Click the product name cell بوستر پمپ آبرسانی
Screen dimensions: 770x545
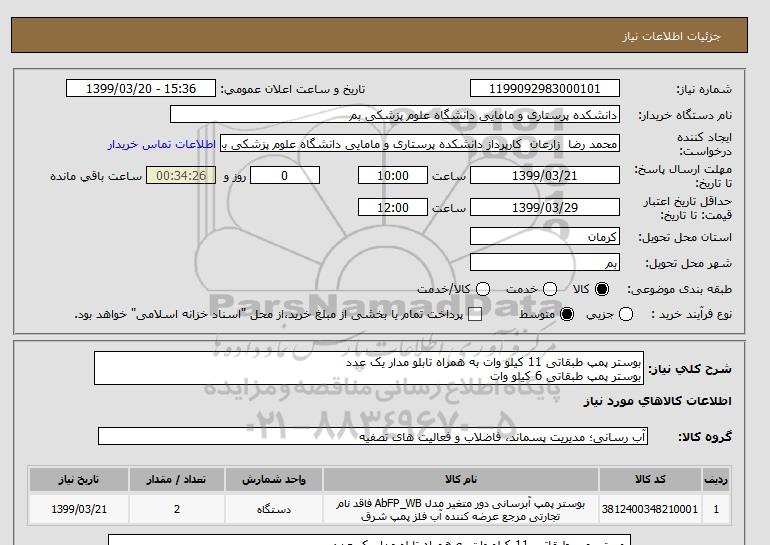pyautogui.click(x=461, y=510)
